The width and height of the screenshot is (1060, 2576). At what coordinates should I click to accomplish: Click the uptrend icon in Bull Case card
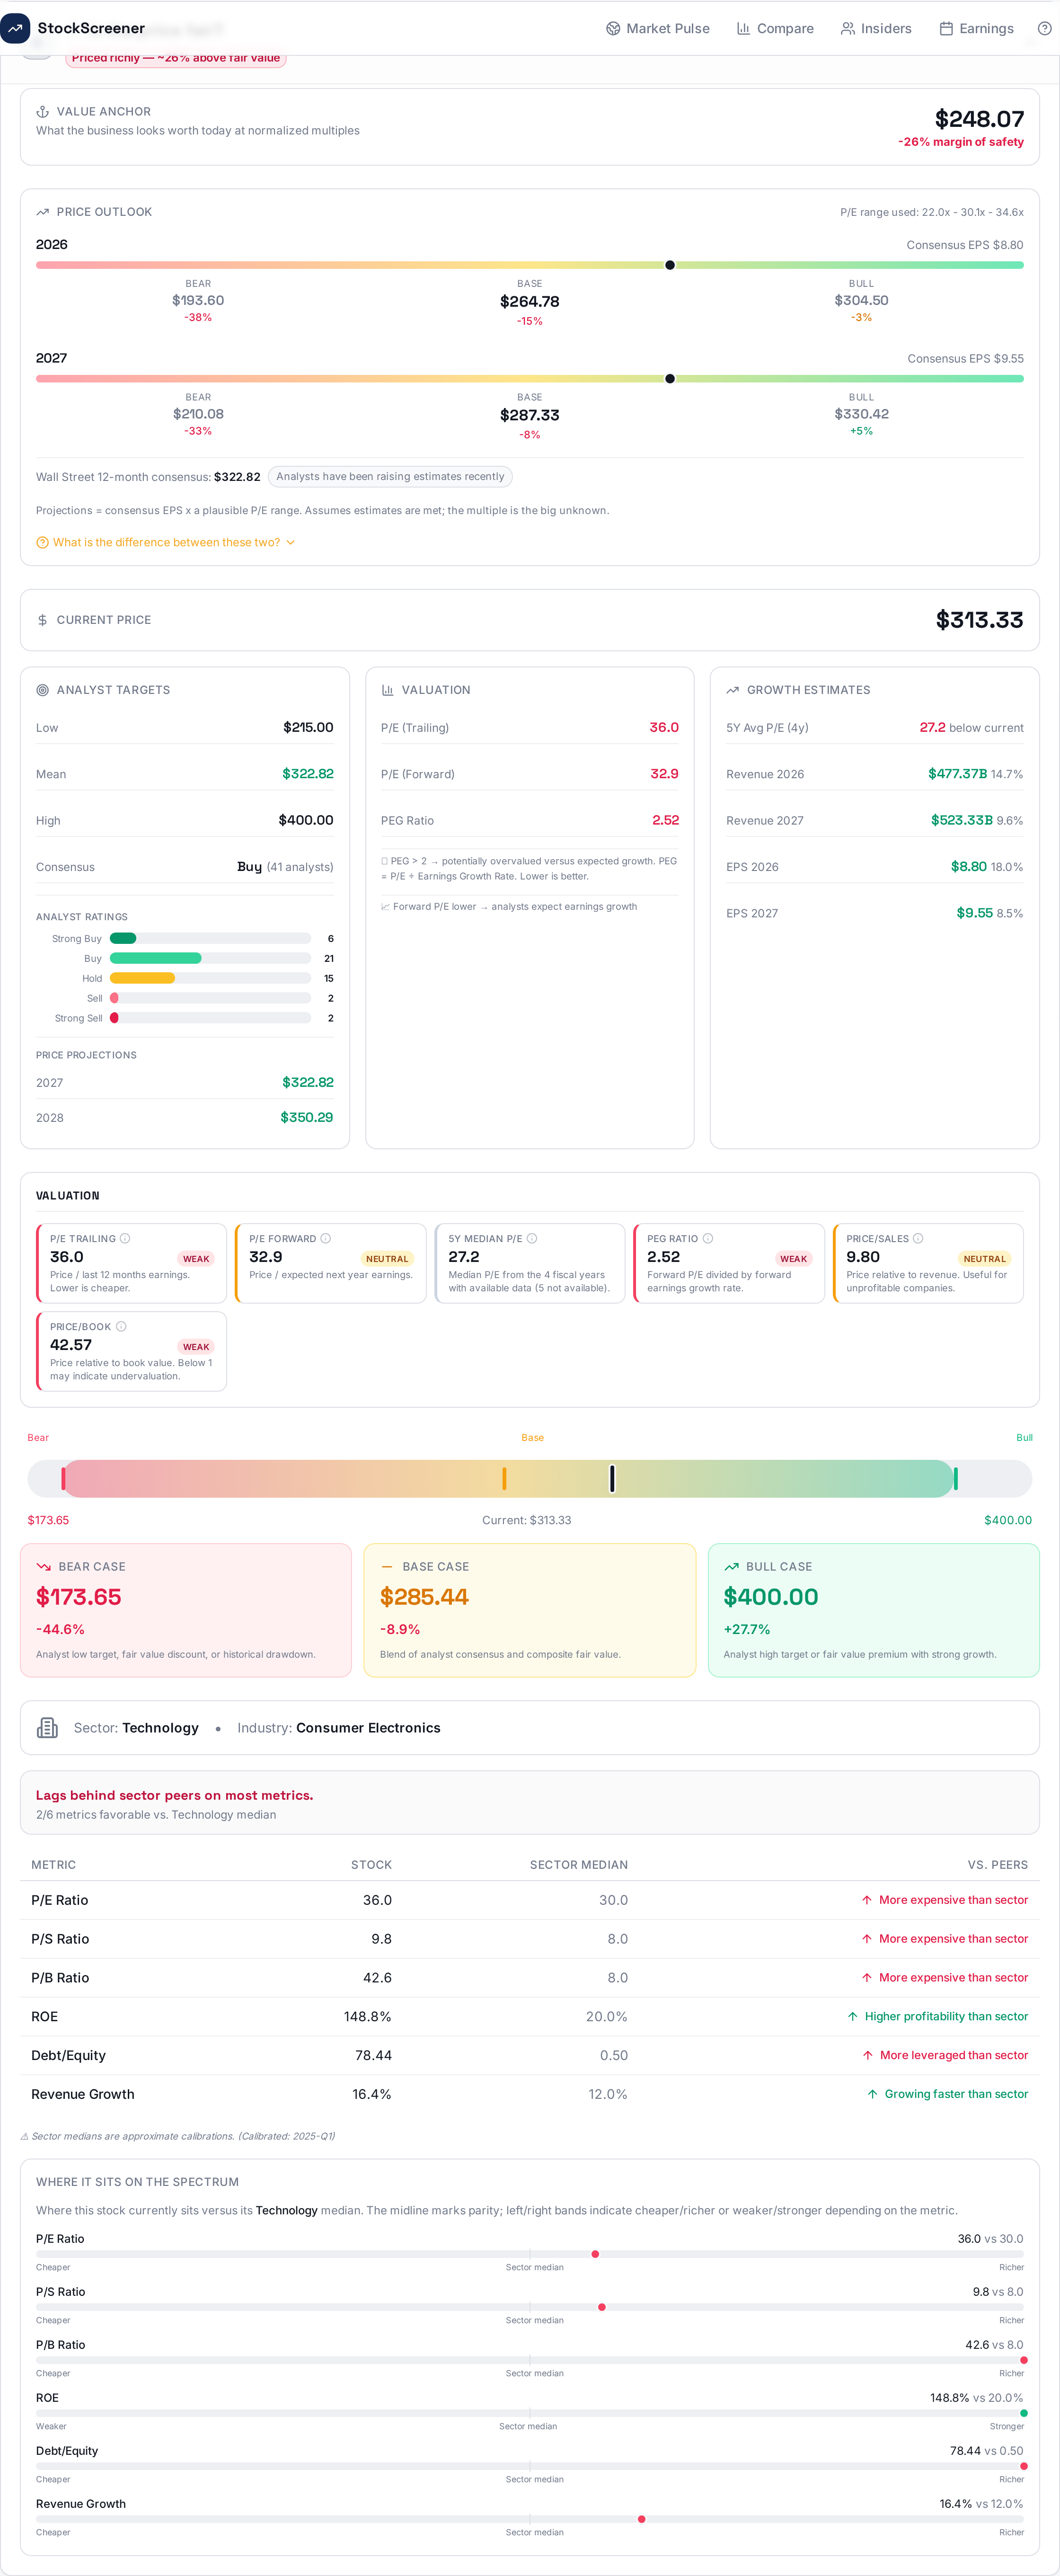(x=731, y=1566)
